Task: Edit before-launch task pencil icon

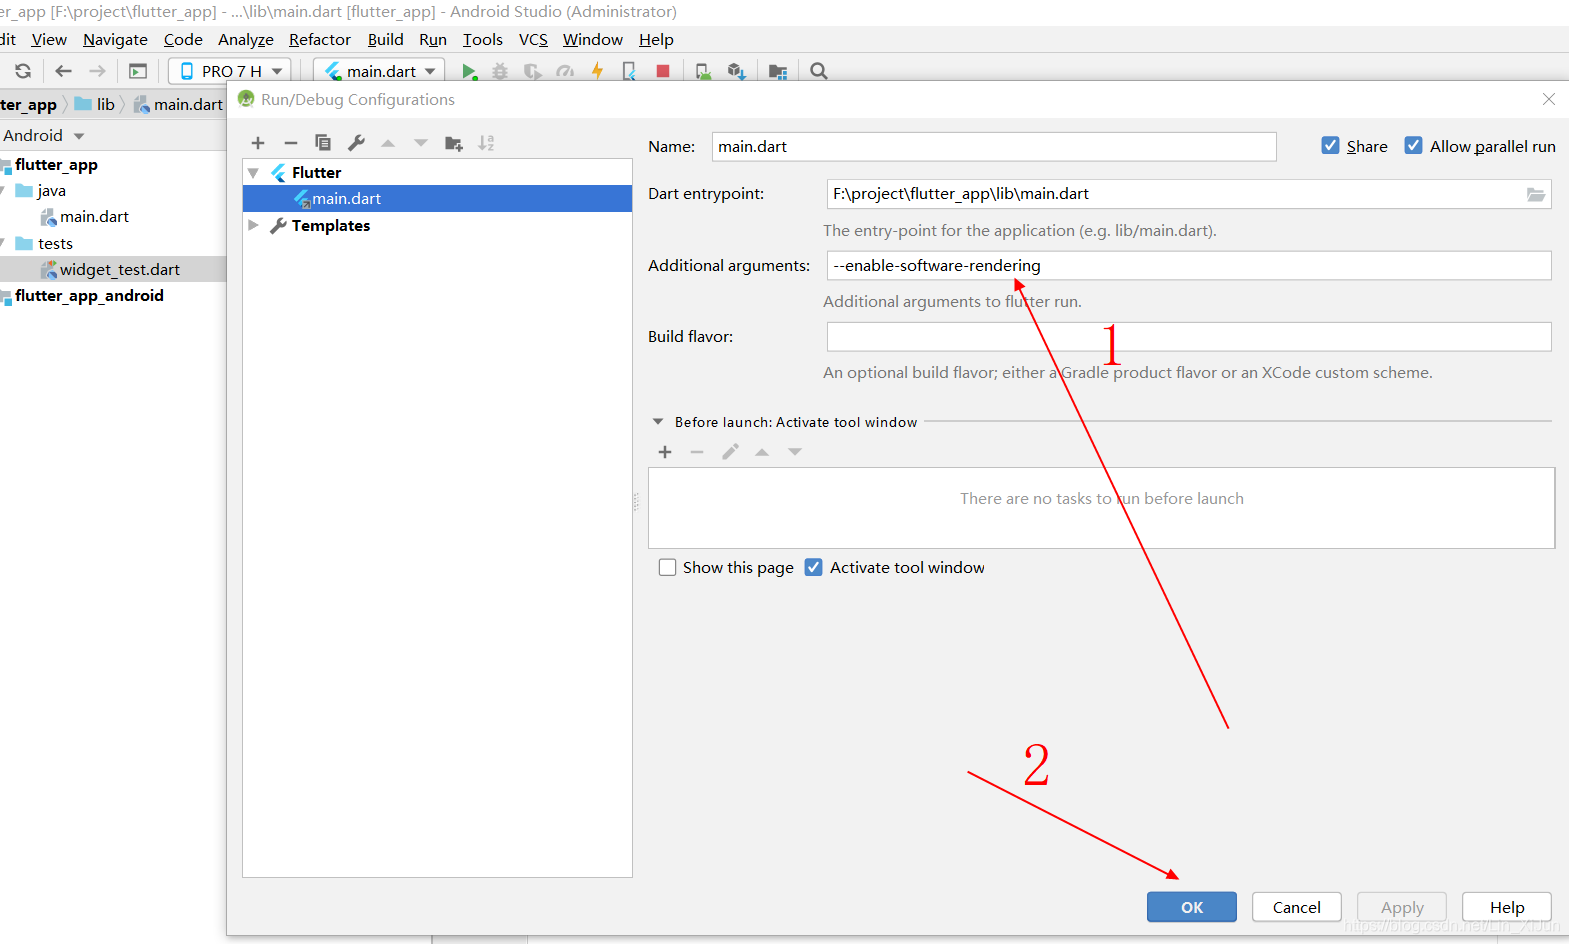Action: coord(731,452)
